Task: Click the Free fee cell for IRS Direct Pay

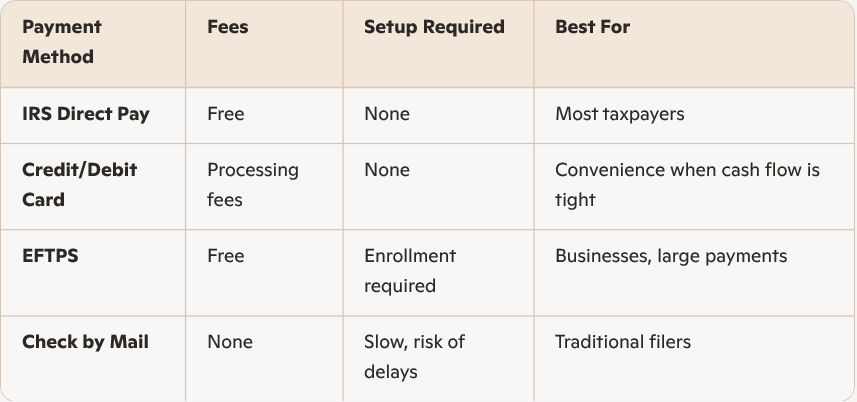Action: pos(225,114)
